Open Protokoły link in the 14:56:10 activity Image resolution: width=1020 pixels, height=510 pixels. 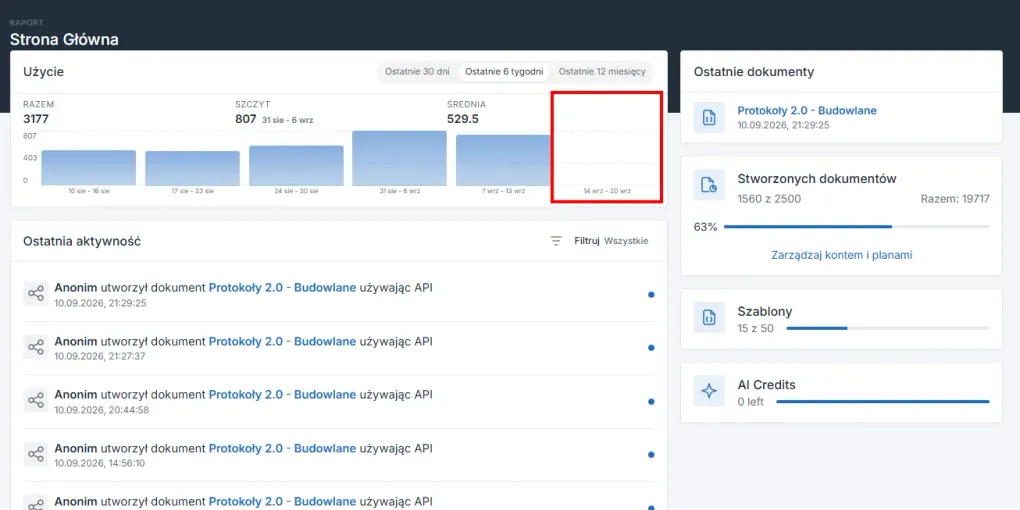[x=282, y=448]
